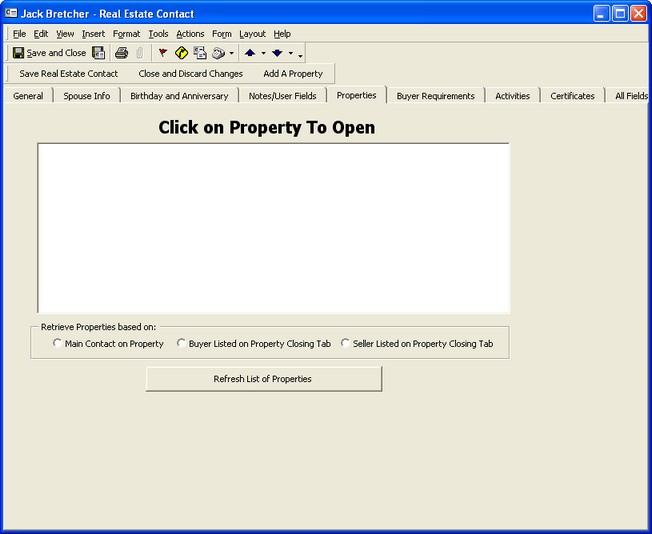Close the Real Estate Contact window
This screenshot has height=534, width=652.
point(639,14)
